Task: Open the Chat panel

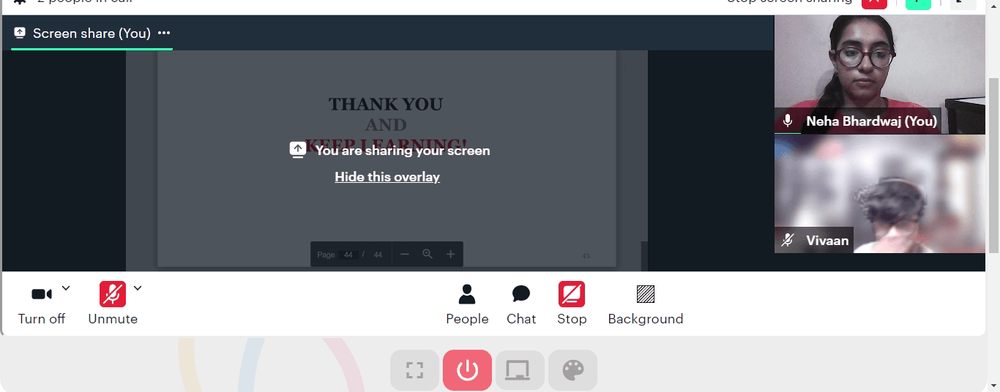Action: coord(521,304)
